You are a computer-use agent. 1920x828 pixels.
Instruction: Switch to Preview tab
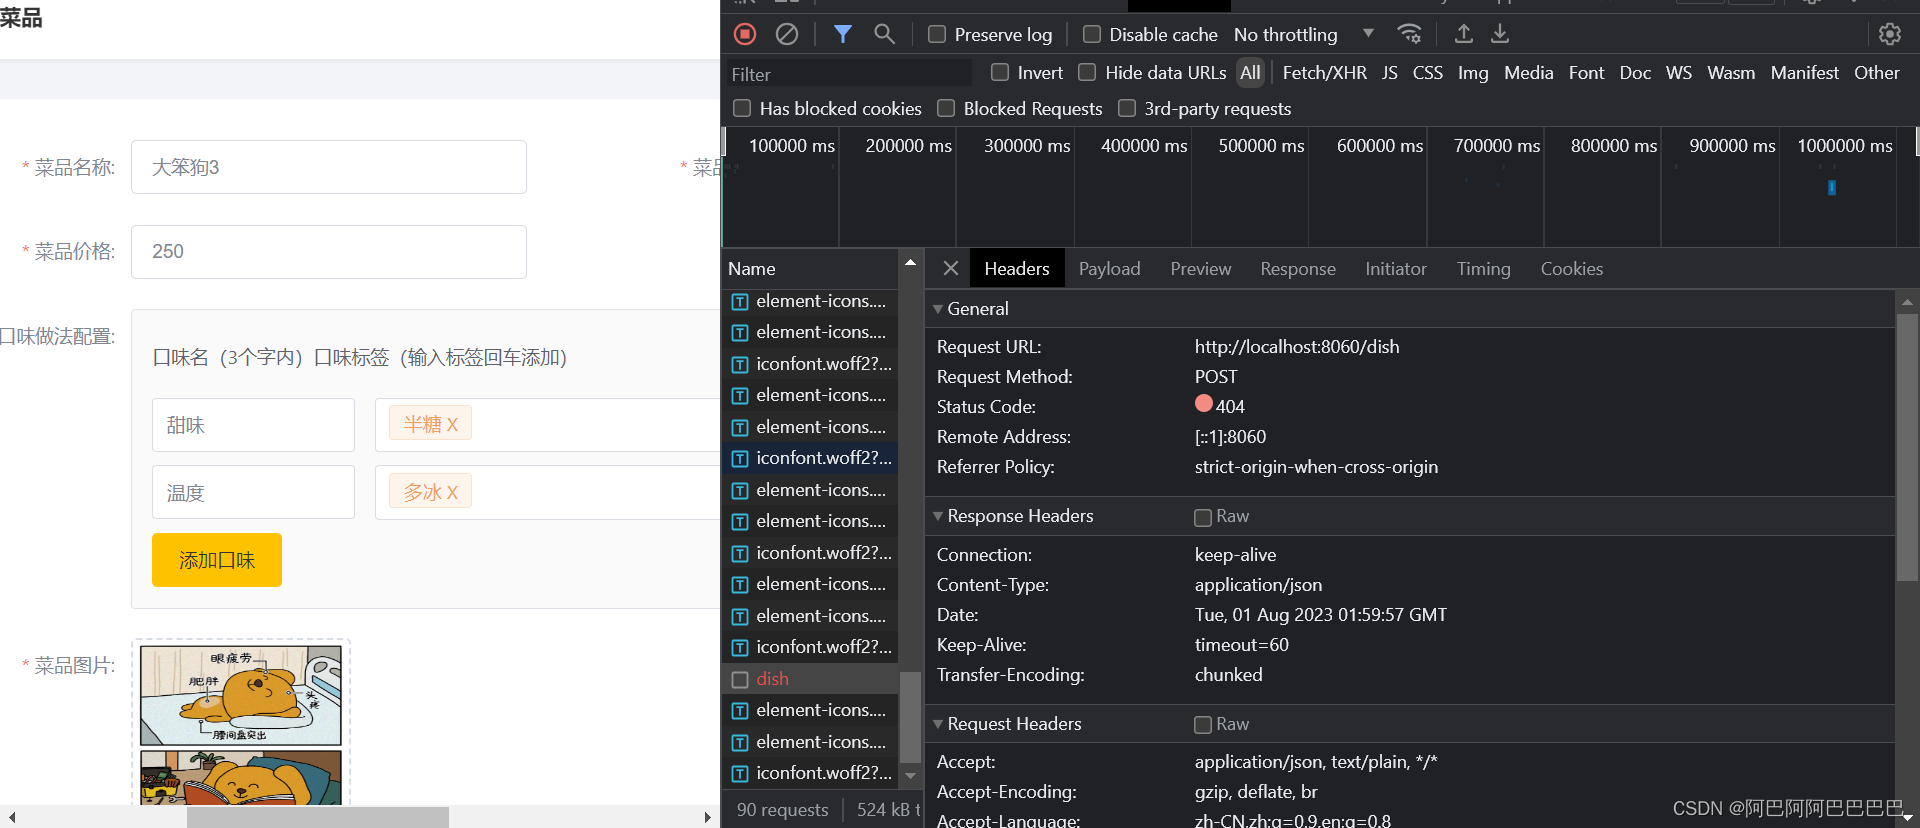tap(1201, 268)
